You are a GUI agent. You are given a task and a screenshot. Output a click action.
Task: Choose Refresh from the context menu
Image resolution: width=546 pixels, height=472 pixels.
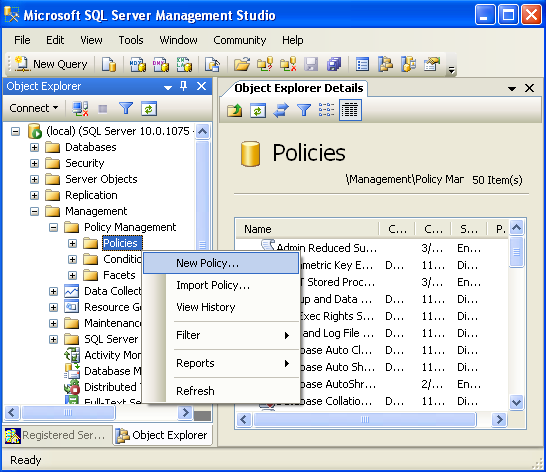click(x=221, y=391)
